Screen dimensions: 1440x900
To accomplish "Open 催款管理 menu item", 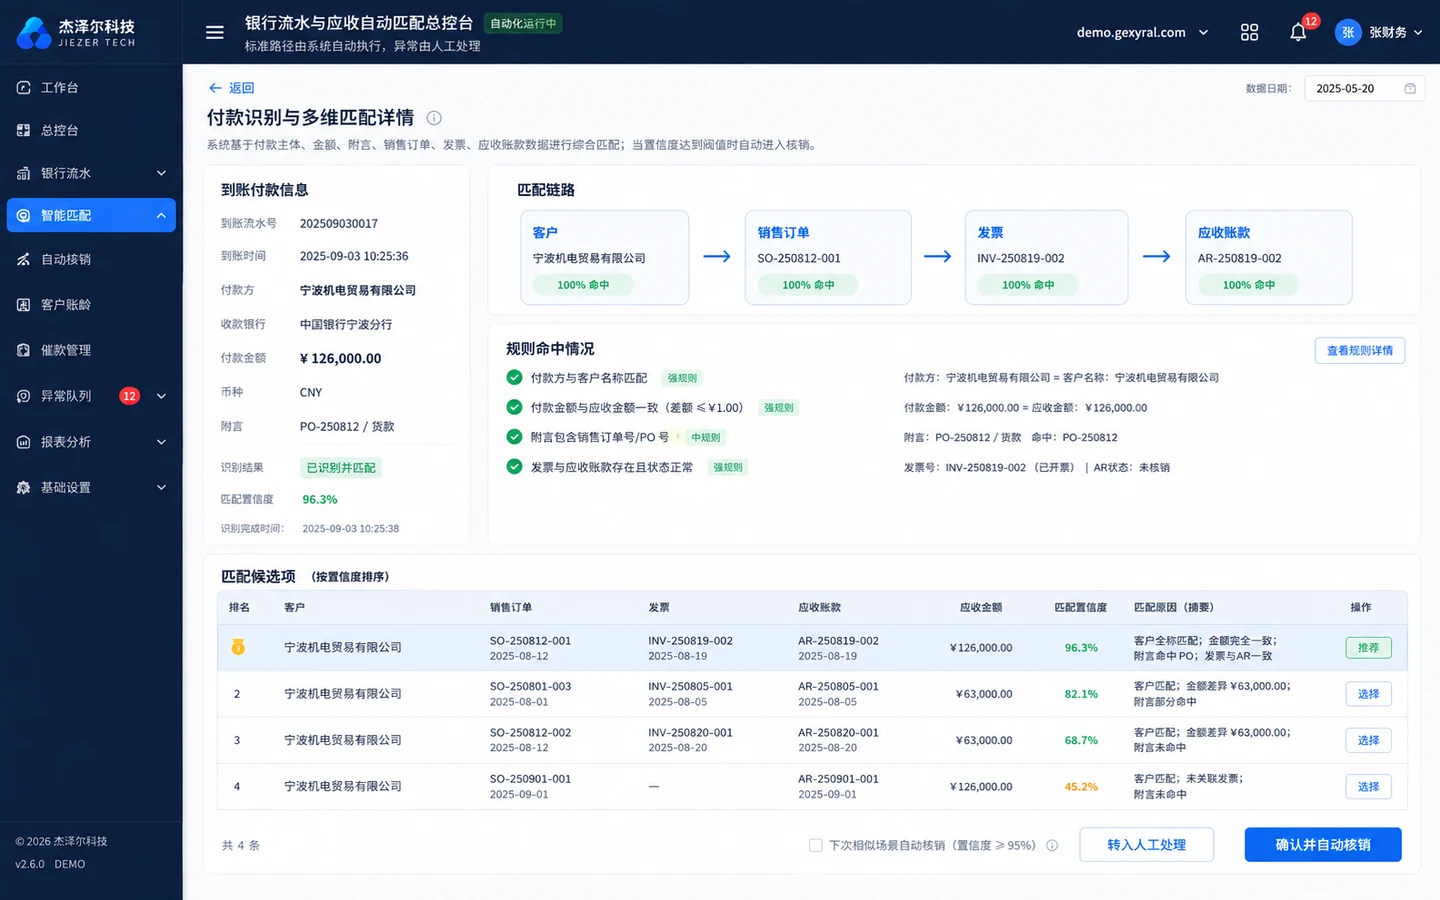I will (91, 350).
